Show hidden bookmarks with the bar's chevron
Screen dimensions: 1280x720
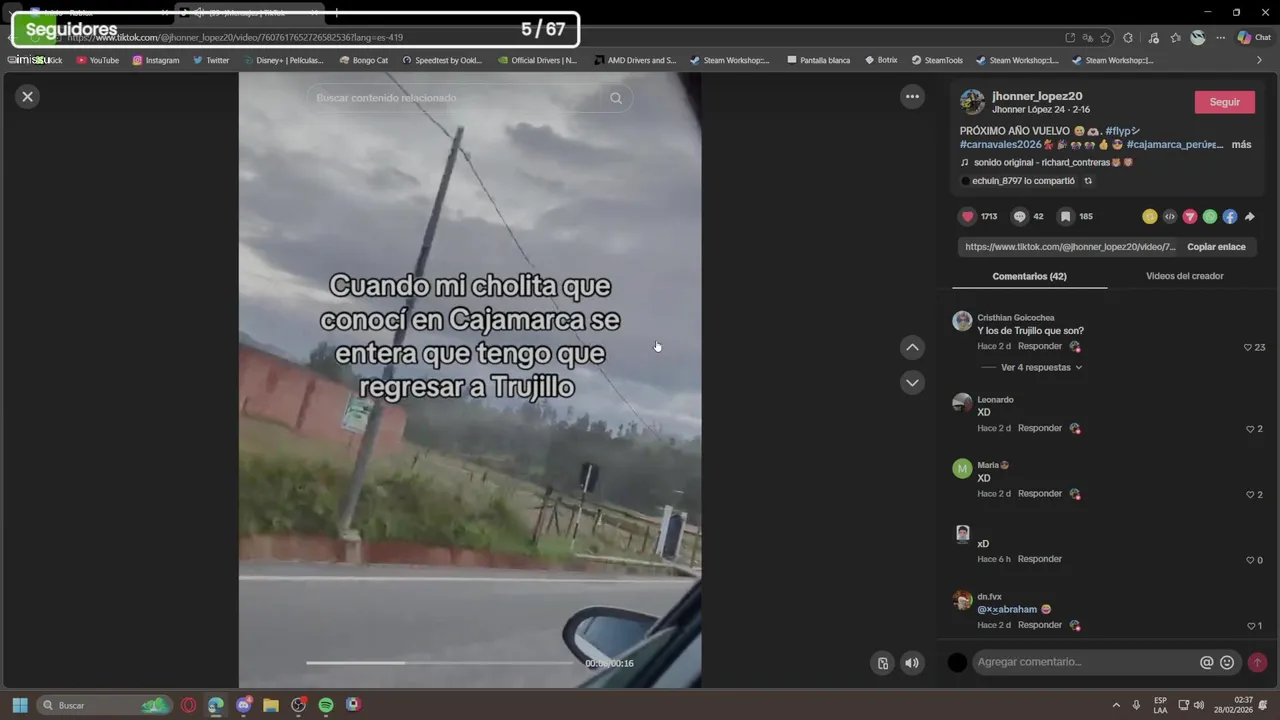tap(1259, 60)
